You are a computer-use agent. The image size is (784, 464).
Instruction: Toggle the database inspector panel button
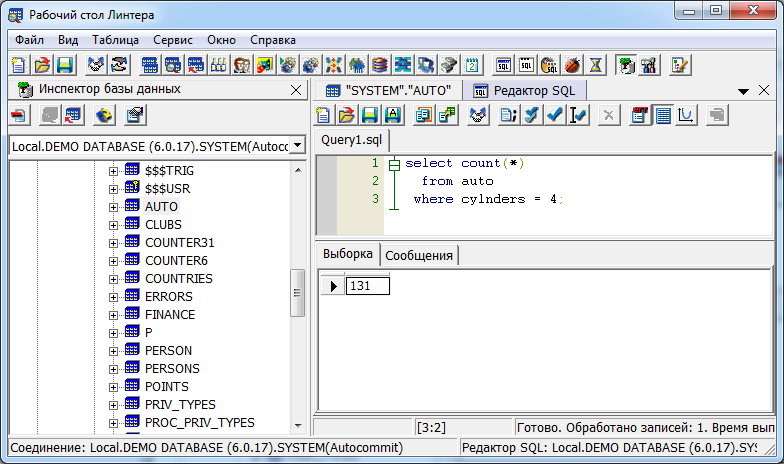pyautogui.click(x=625, y=65)
